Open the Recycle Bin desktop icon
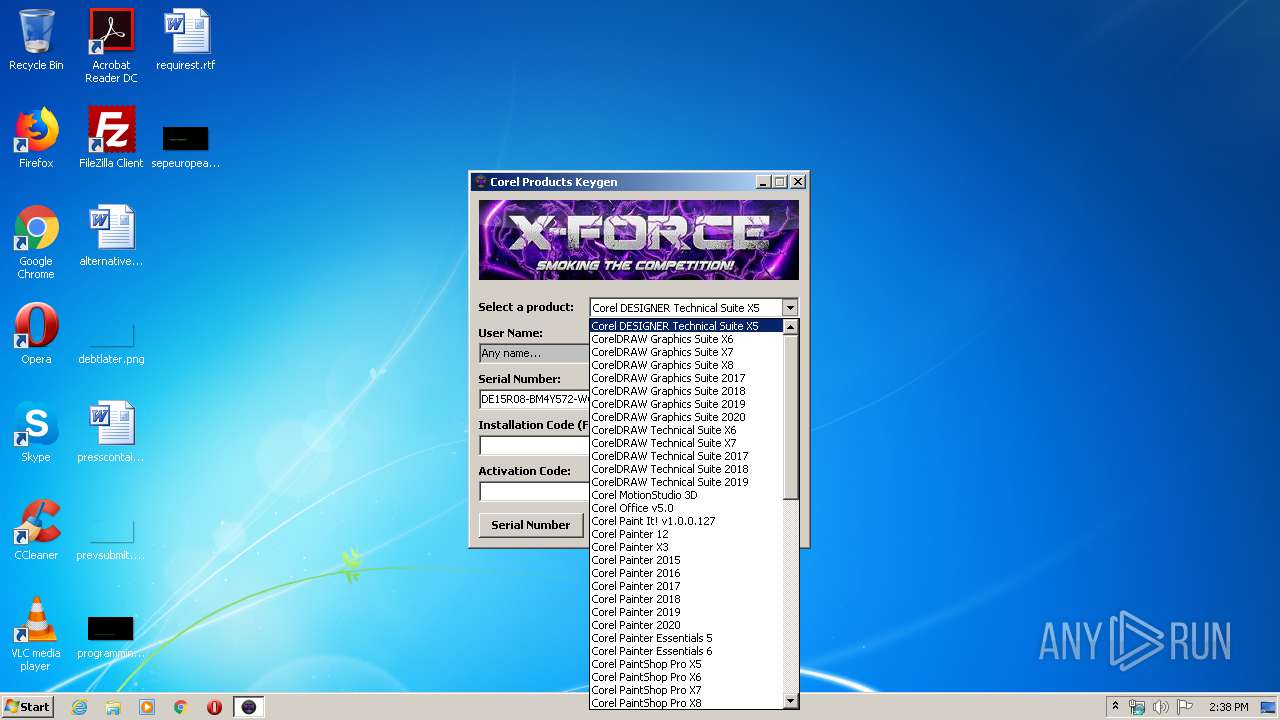1280x720 pixels. tap(36, 40)
